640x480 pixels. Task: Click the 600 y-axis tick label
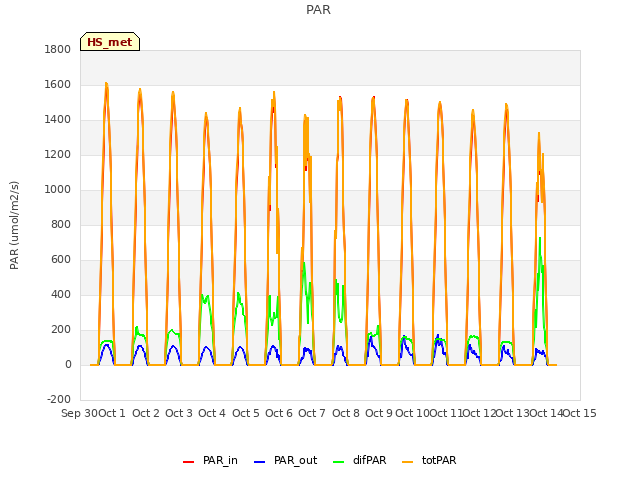61,260
